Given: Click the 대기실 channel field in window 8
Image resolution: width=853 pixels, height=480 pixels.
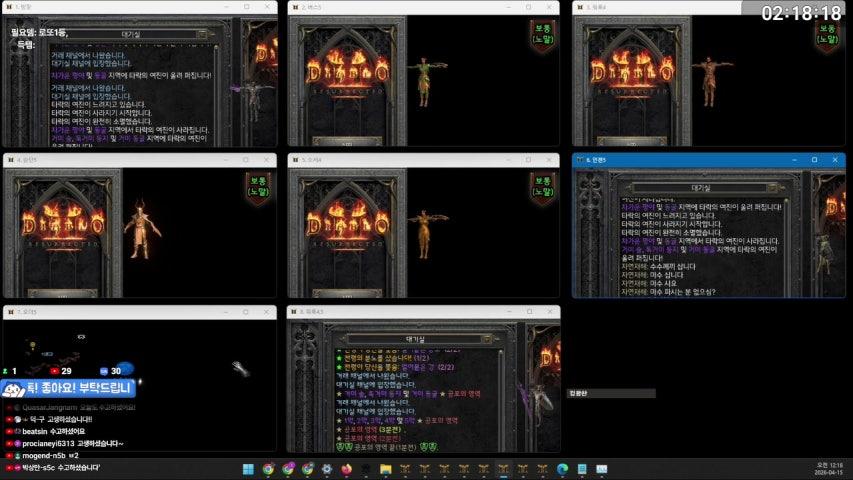Looking at the screenshot, I should 415,339.
